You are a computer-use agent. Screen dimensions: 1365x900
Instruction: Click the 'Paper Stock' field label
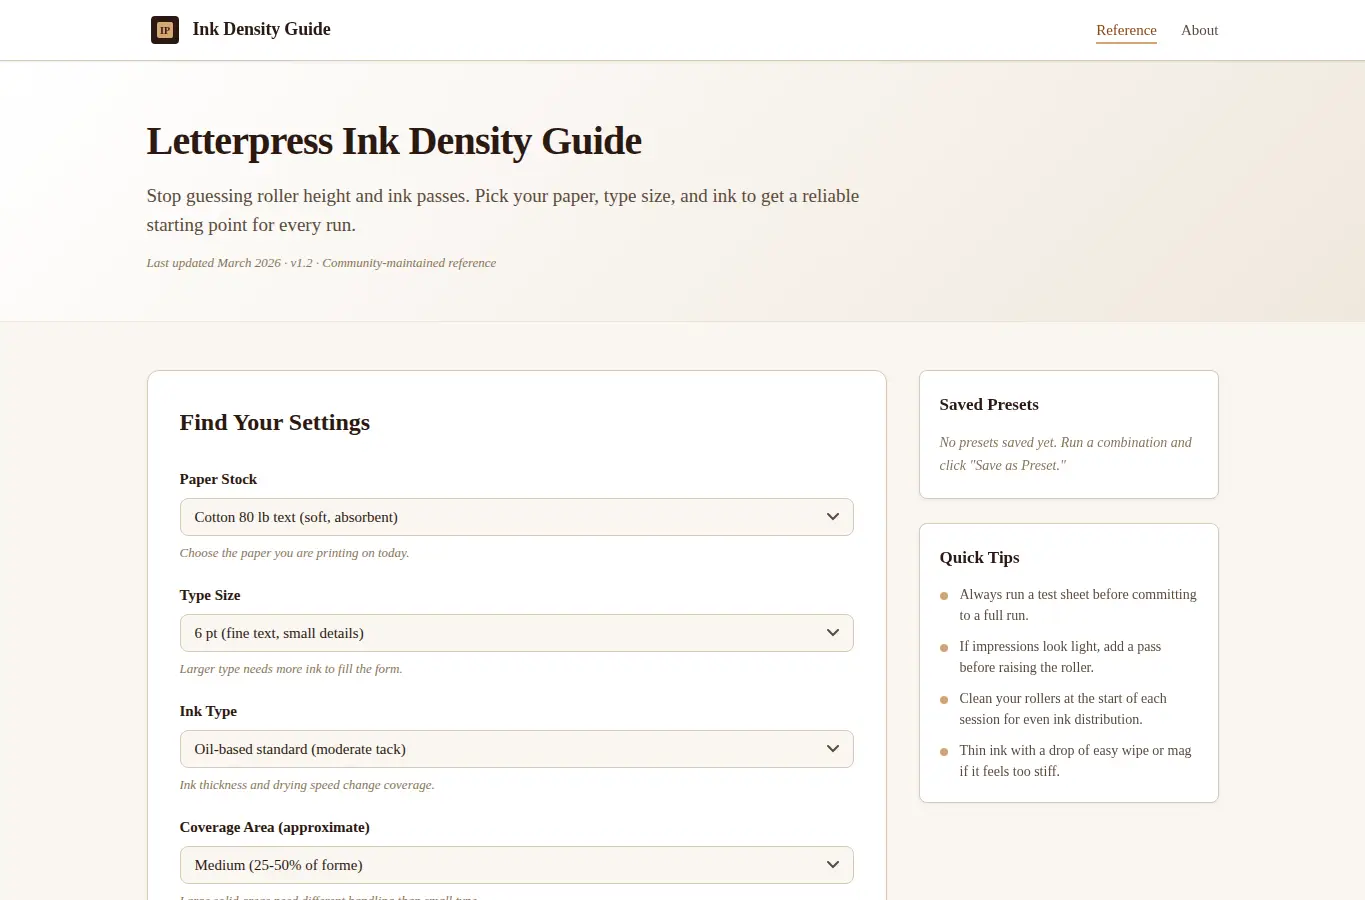coord(218,479)
